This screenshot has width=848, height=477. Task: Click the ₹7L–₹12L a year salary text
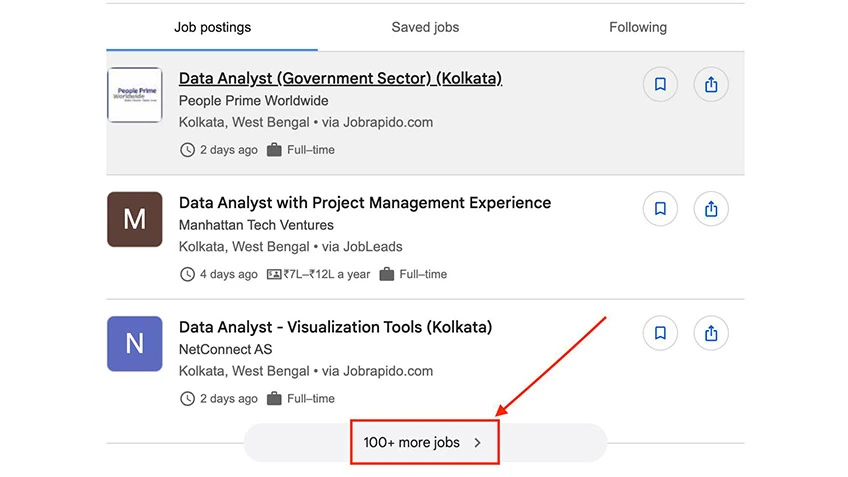(x=327, y=274)
